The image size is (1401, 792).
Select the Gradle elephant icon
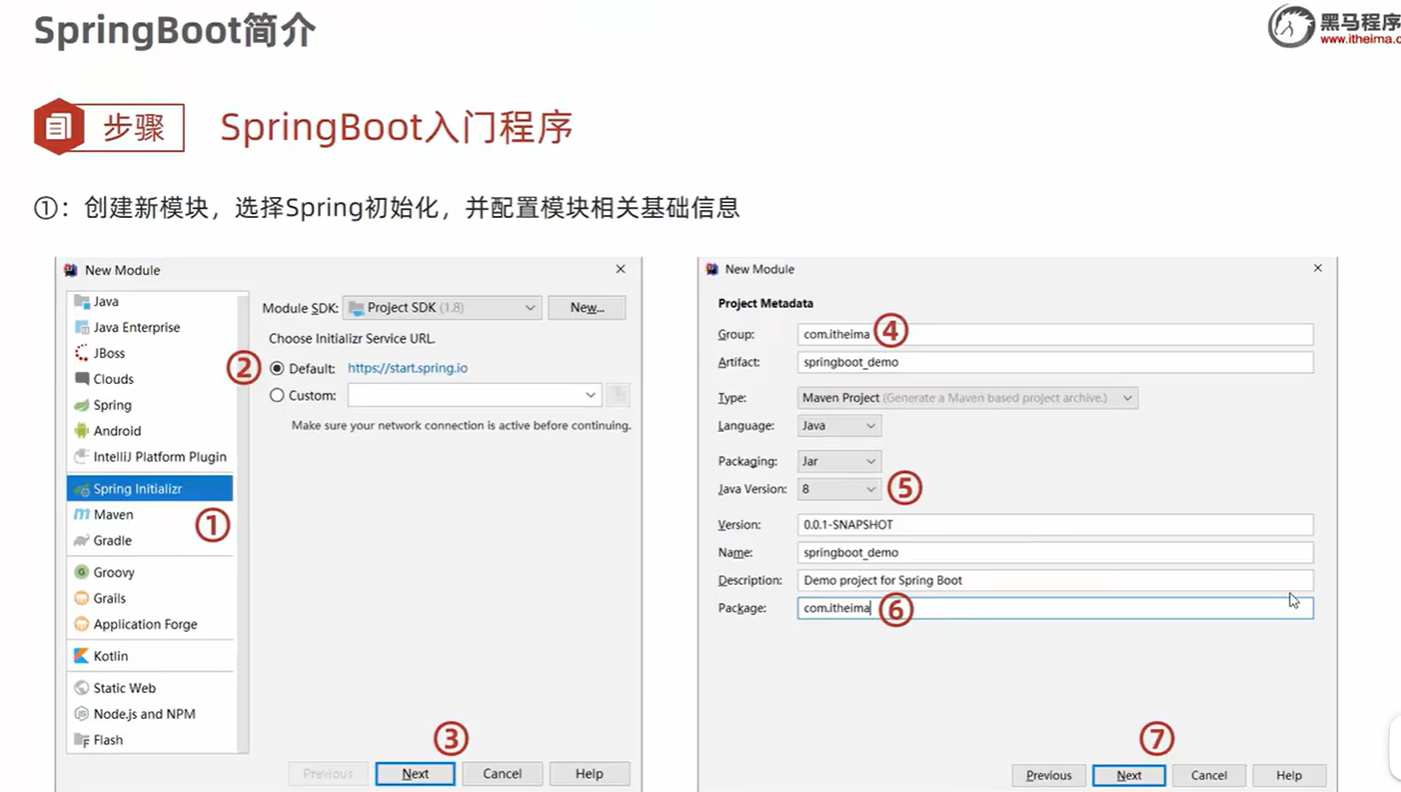(82, 540)
